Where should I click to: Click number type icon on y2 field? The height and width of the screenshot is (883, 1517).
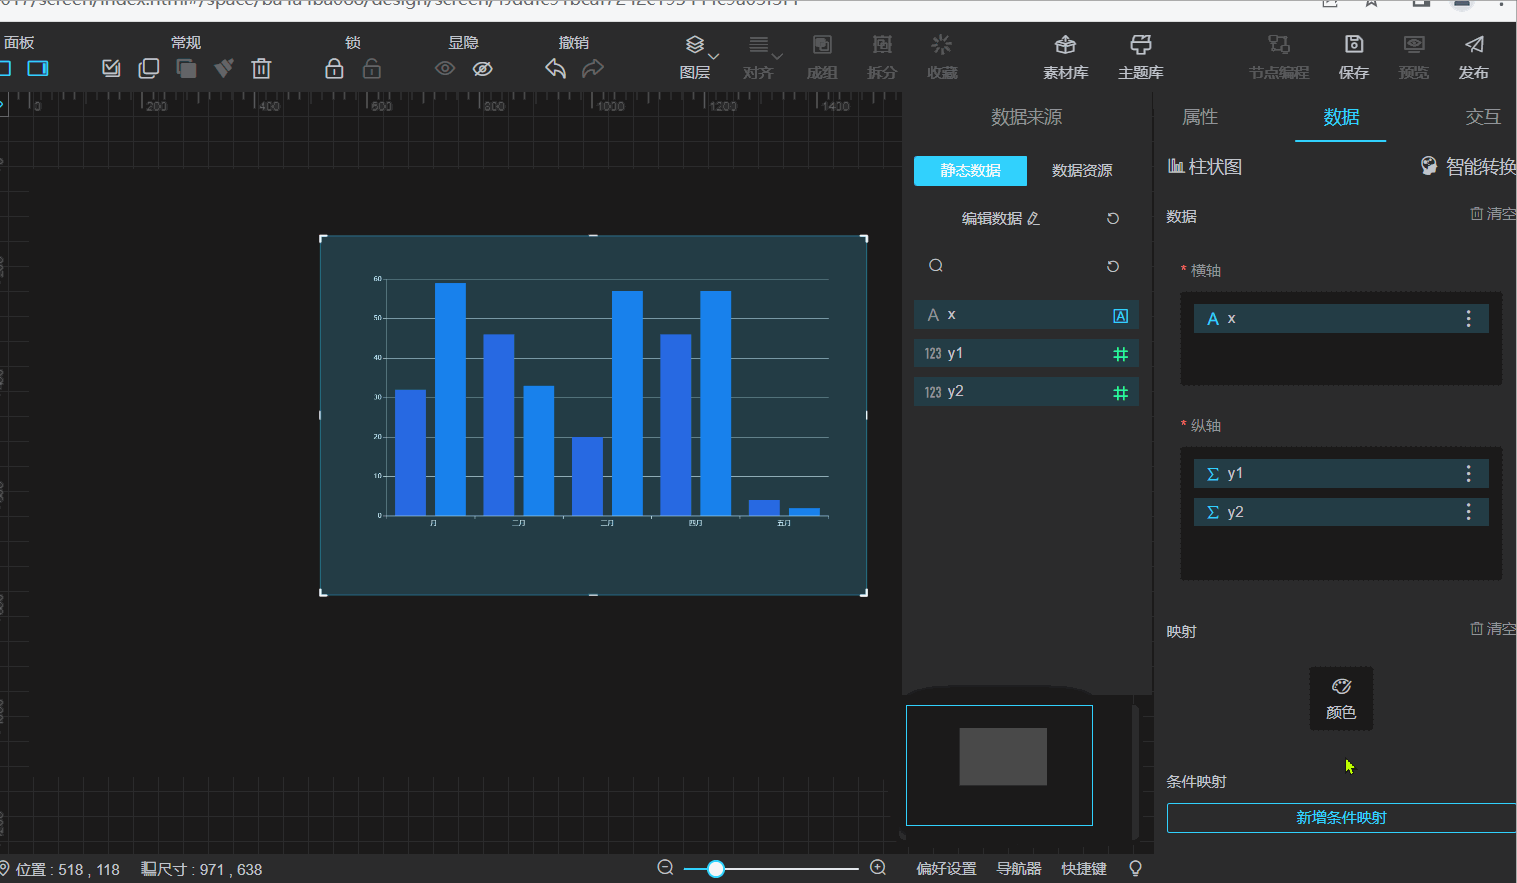(x=1121, y=393)
